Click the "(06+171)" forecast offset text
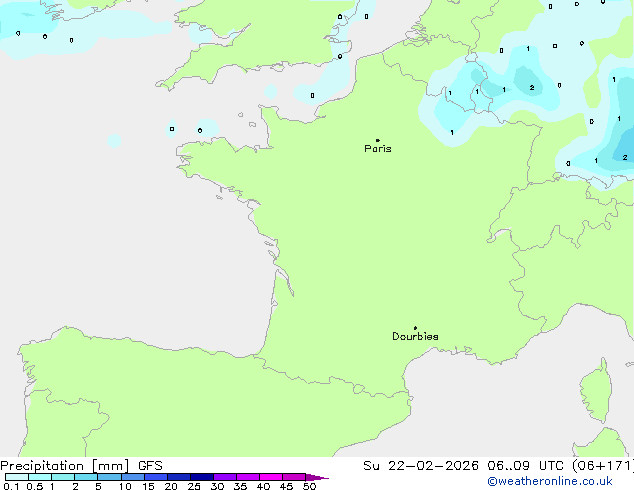Viewport: 634px width, 490px height. tap(603, 466)
